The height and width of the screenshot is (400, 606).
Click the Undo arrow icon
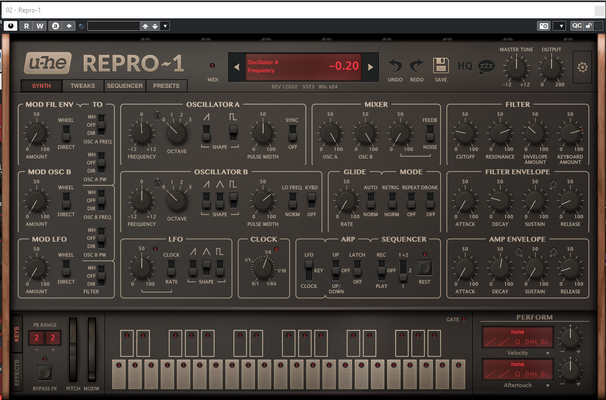click(x=396, y=66)
